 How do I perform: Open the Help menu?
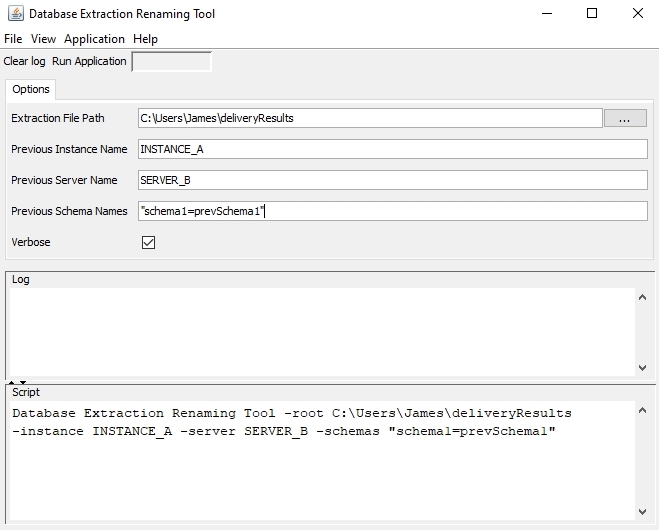pyautogui.click(x=145, y=39)
